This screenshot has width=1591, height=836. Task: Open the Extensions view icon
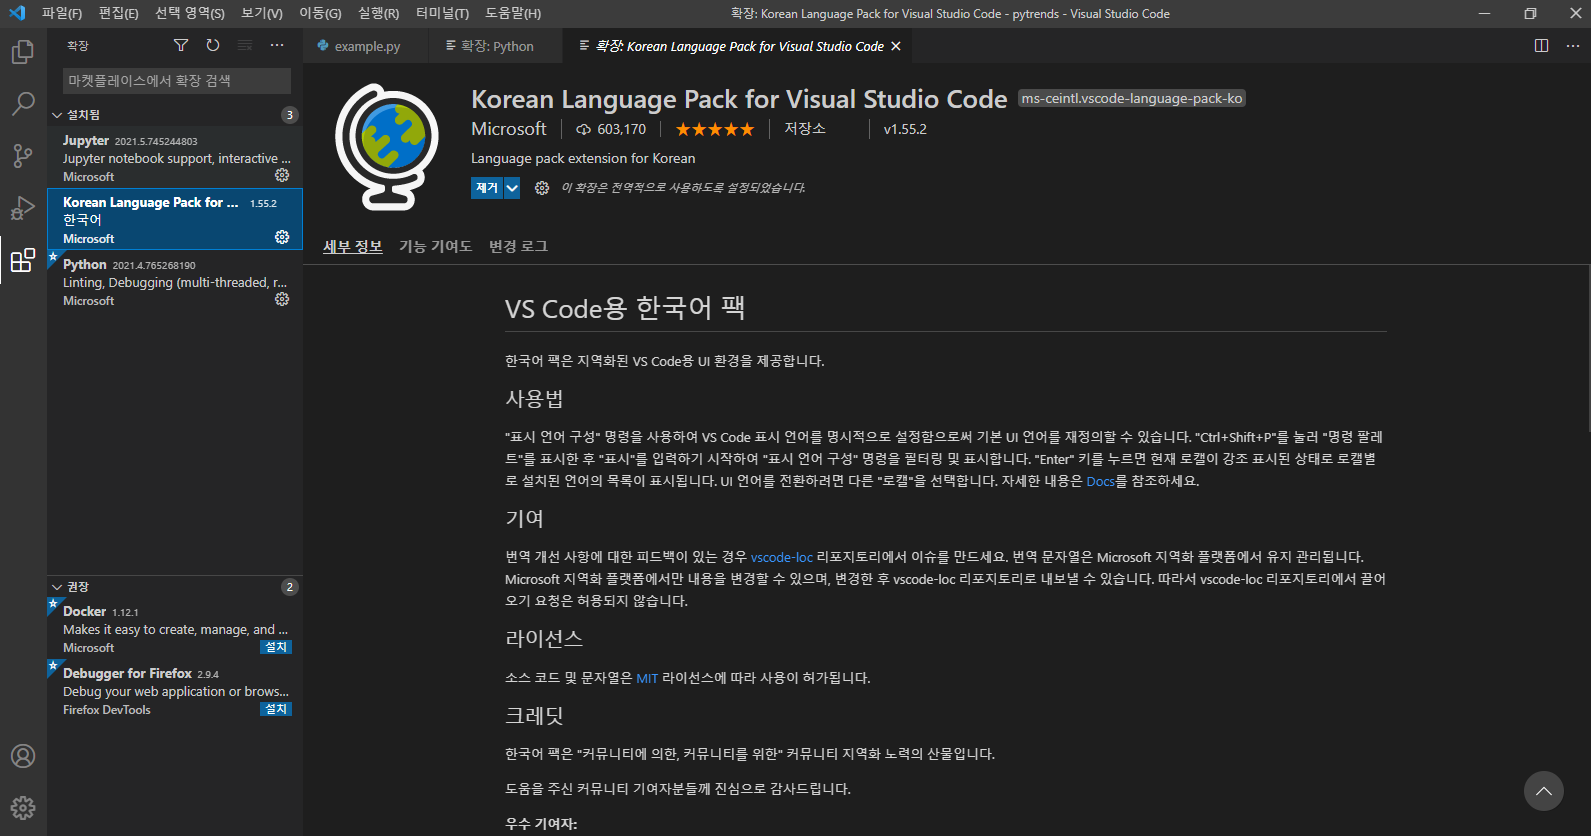[x=23, y=261]
